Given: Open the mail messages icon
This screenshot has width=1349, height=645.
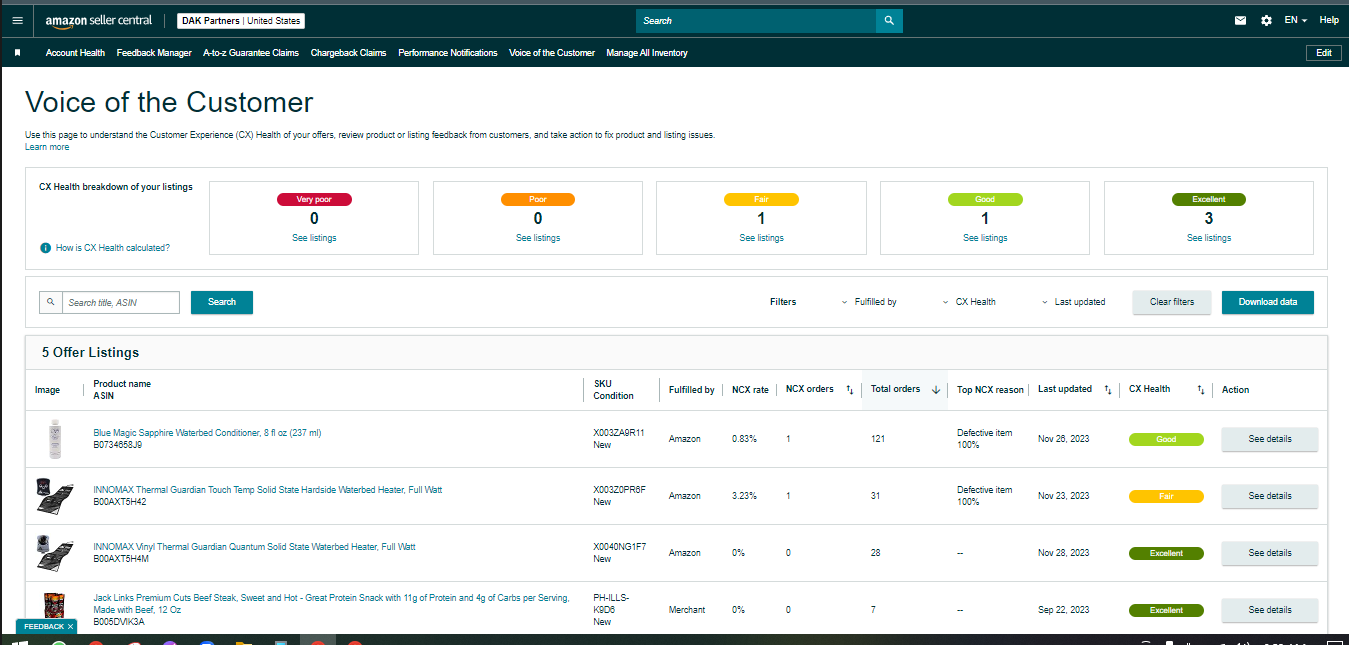Looking at the screenshot, I should 1240,20.
